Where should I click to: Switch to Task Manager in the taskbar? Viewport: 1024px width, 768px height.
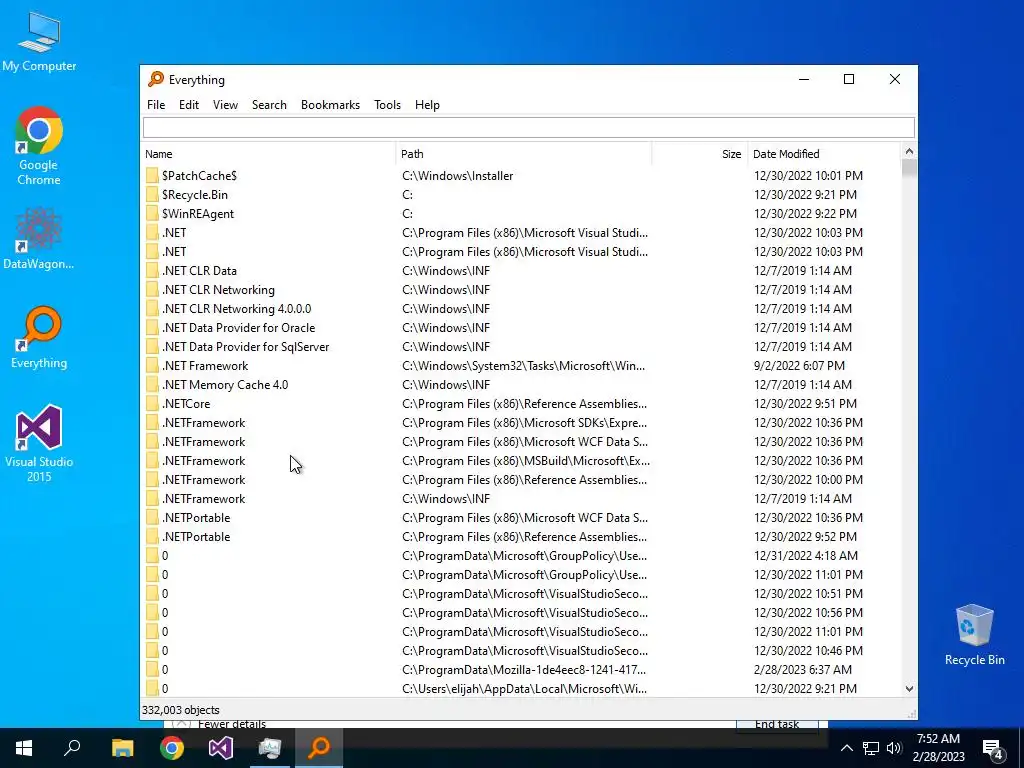(270, 748)
